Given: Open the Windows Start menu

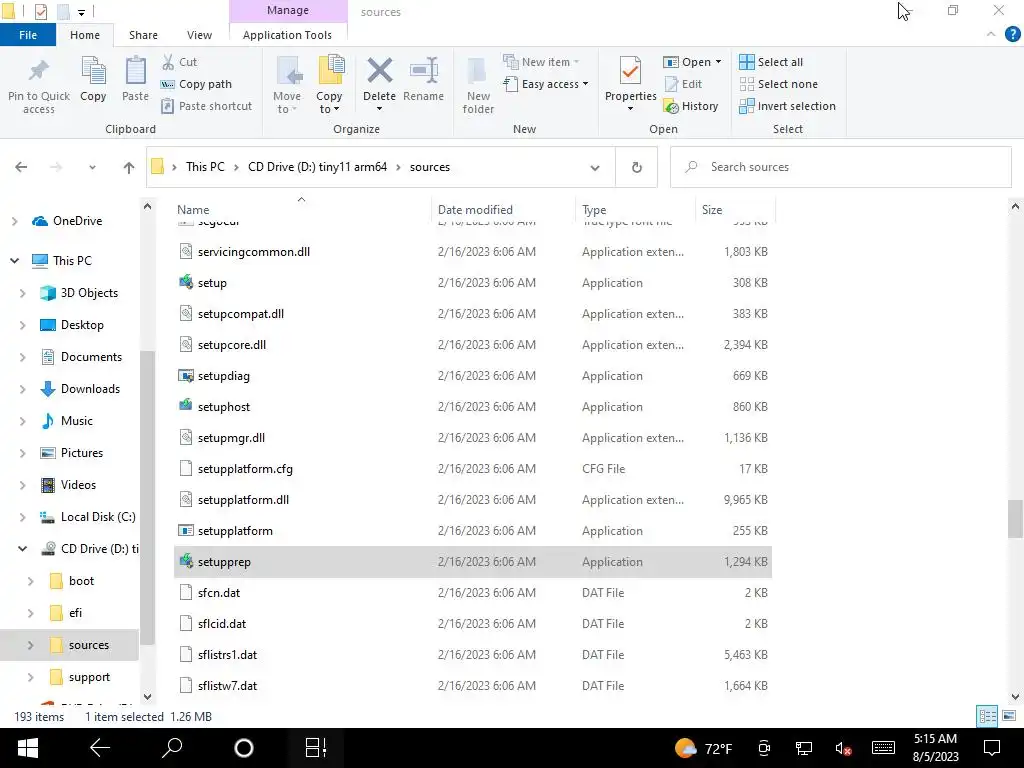Looking at the screenshot, I should [x=28, y=748].
